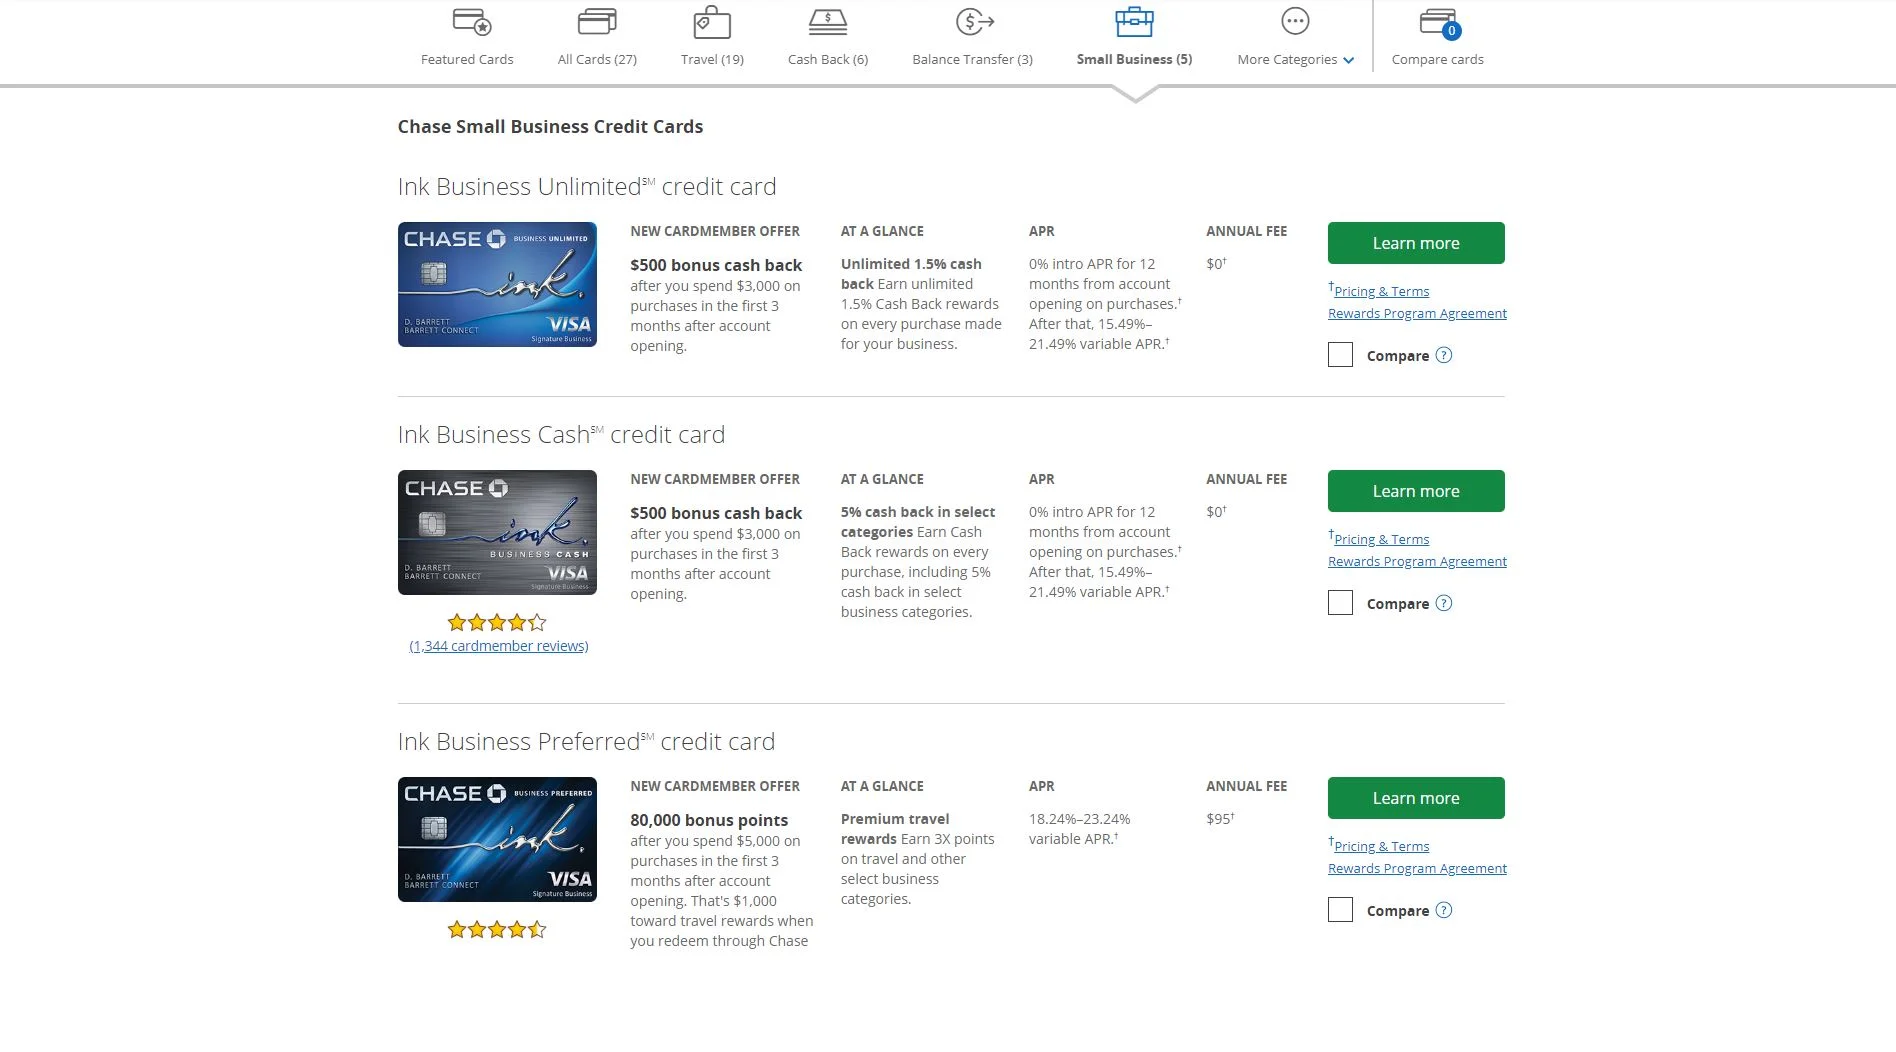Viewport: 1896px width, 1052px height.
Task: Click the 5% cash back in select categories text
Action: 918,521
